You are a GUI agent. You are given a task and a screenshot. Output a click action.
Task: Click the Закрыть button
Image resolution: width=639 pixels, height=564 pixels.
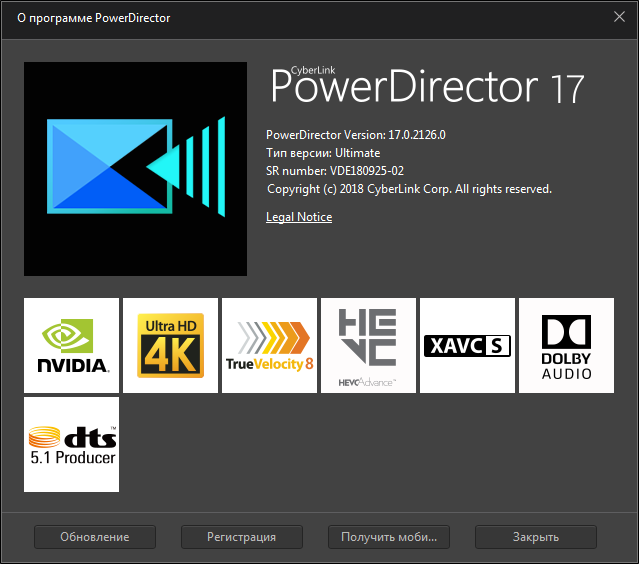point(536,537)
